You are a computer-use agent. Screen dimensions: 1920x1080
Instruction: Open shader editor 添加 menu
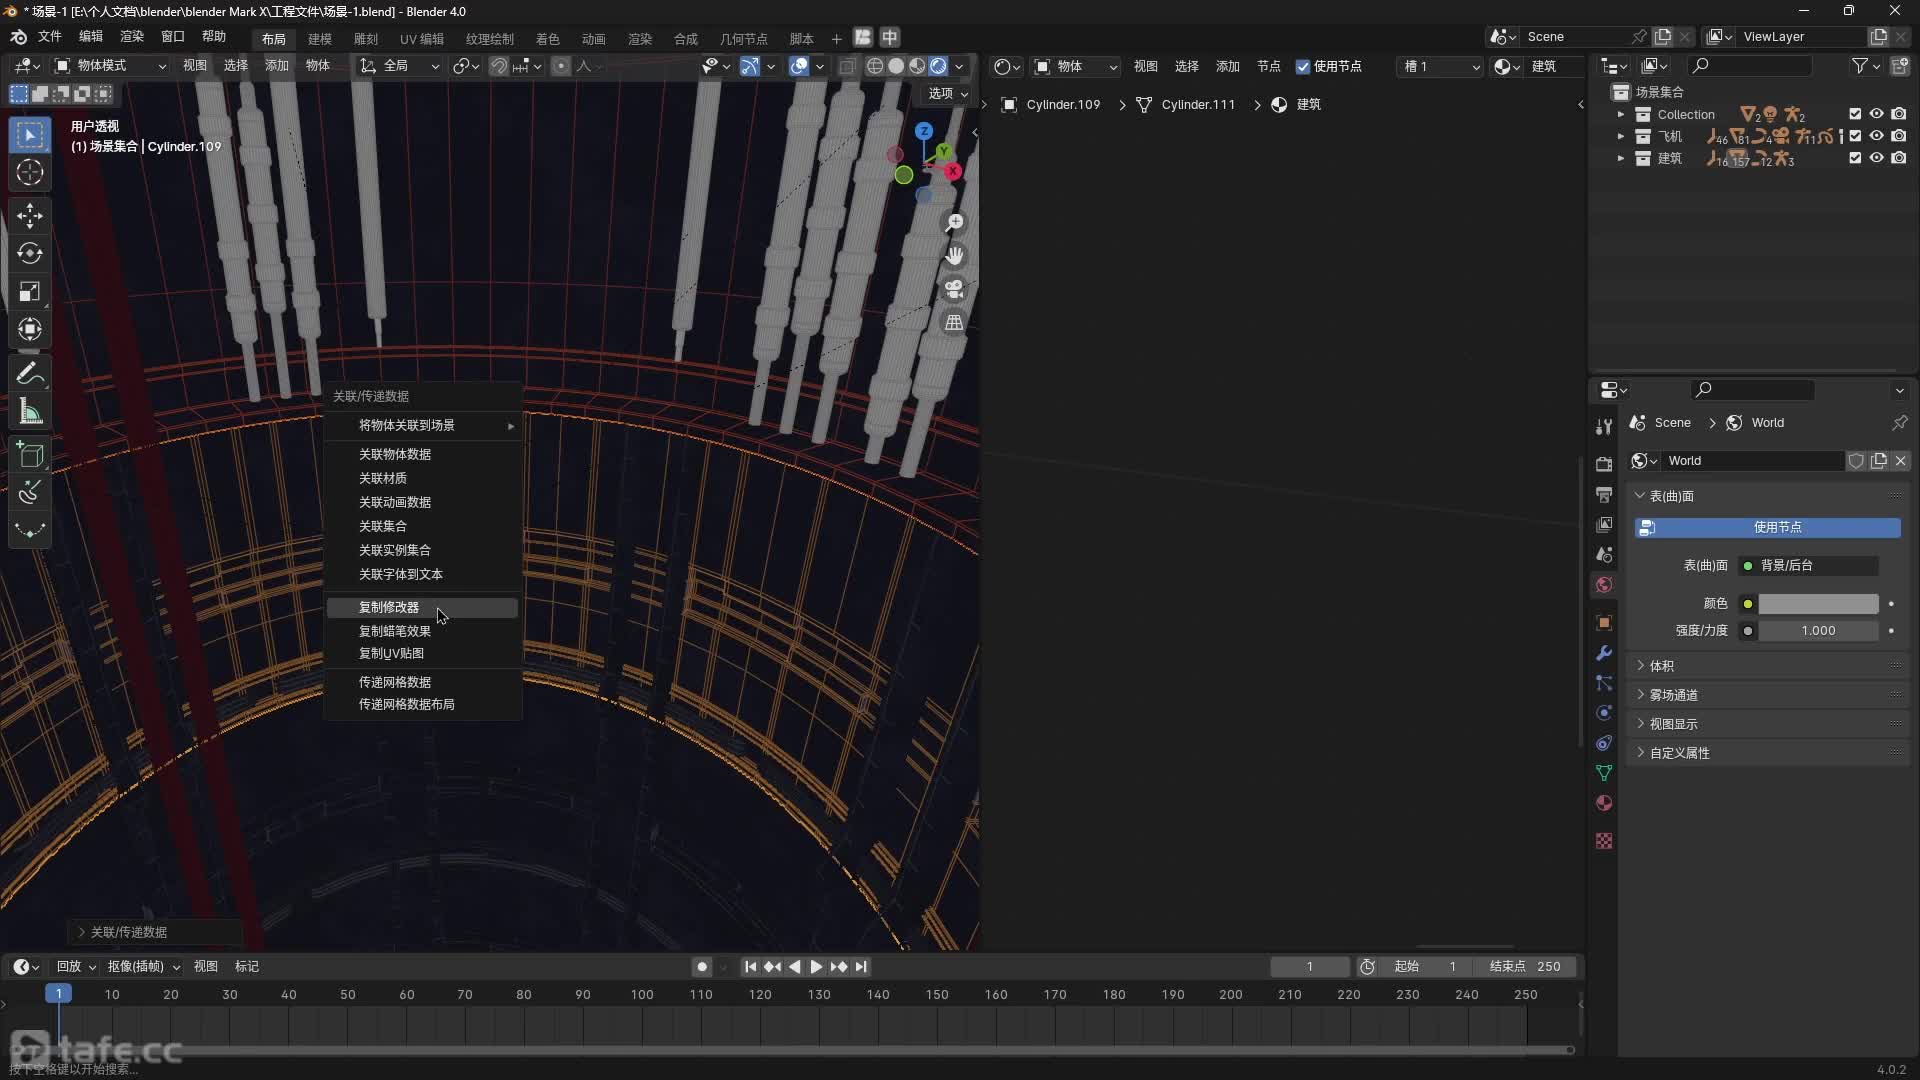coord(1227,67)
